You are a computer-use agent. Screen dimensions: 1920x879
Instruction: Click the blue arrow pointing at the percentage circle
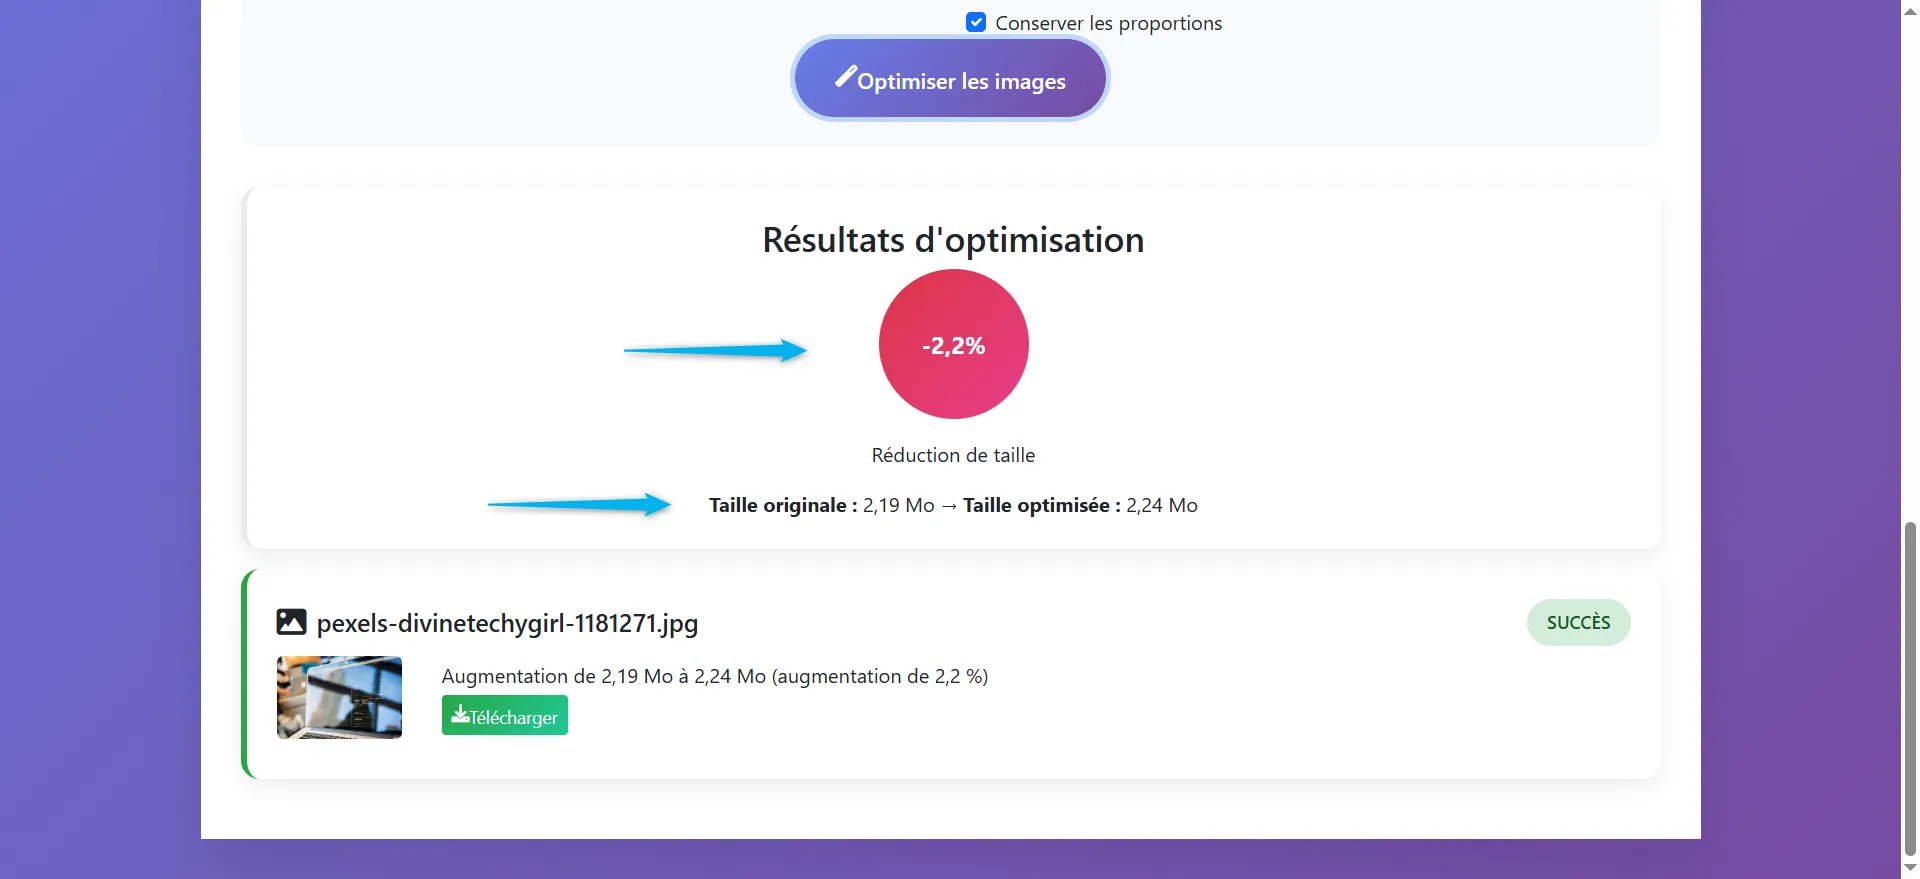[x=716, y=350]
